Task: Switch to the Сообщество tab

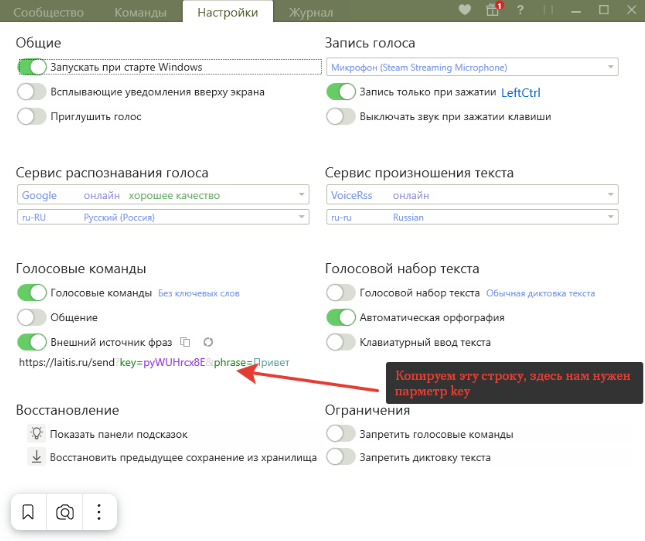Action: (x=48, y=12)
